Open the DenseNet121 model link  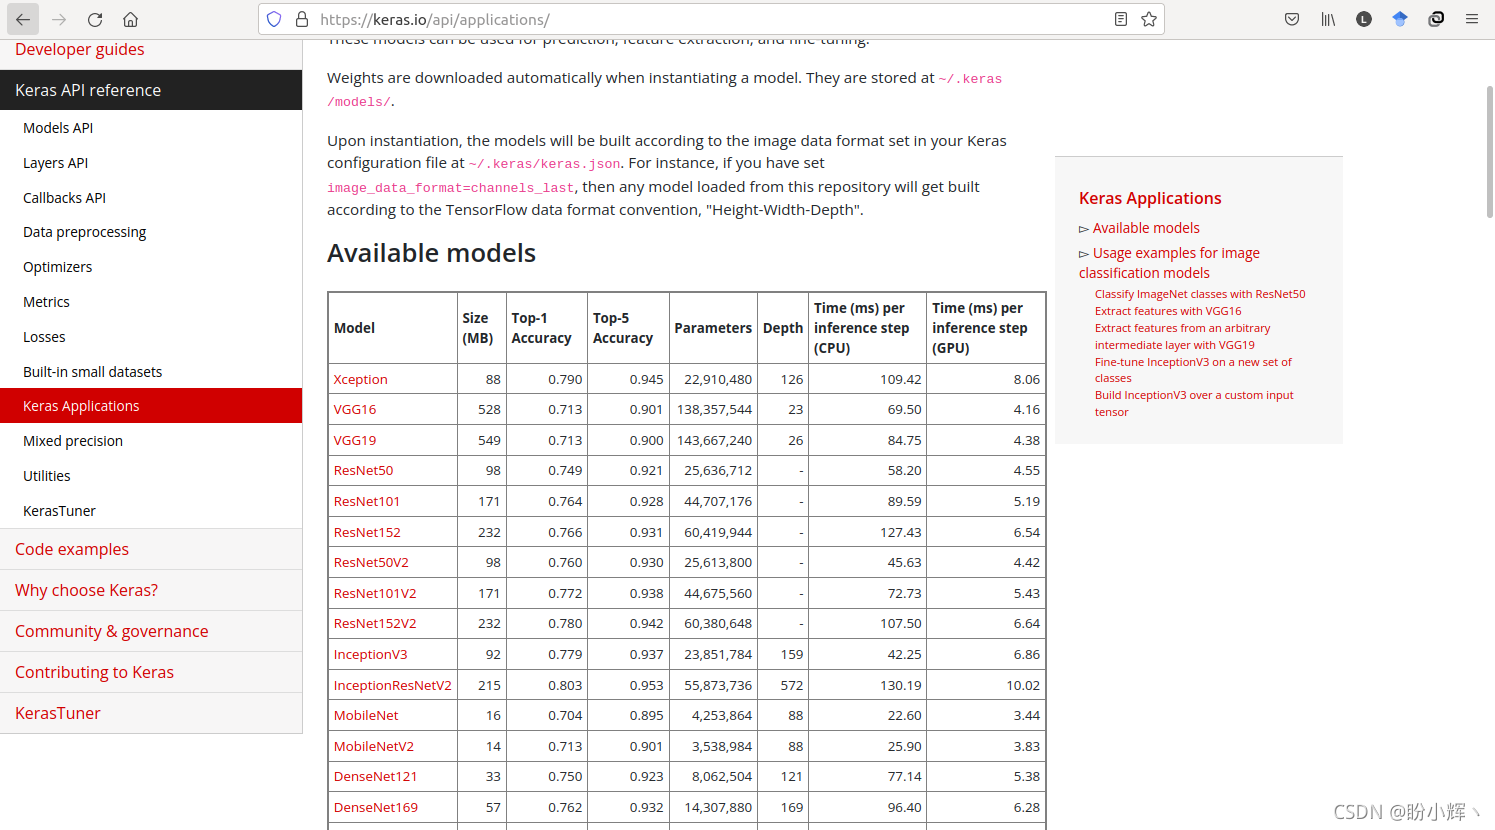tap(375, 776)
